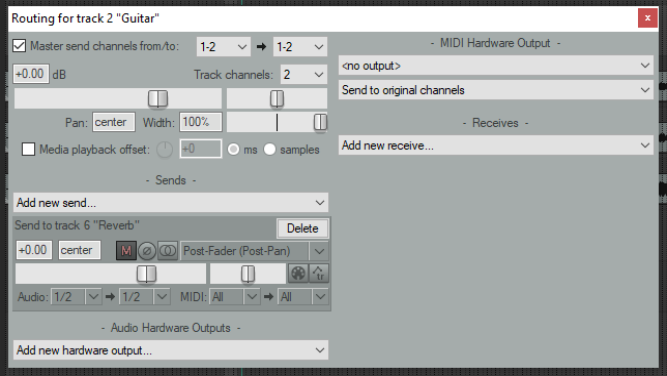Select the ms radio button

[234, 149]
